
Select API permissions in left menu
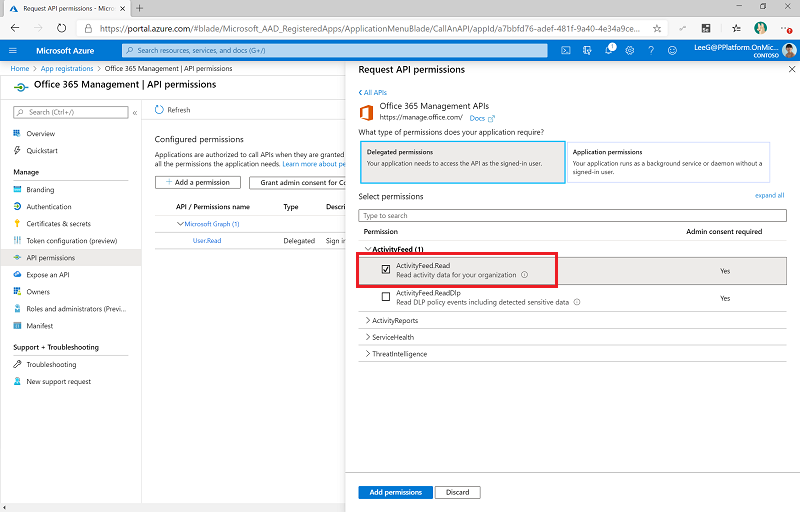[x=70, y=258]
